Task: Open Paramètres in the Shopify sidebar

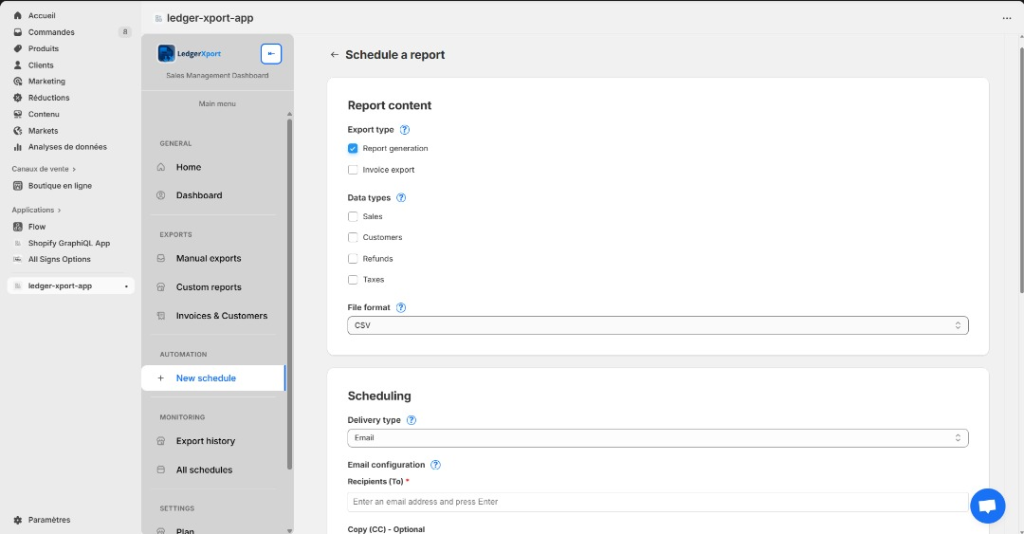Action: (x=49, y=520)
